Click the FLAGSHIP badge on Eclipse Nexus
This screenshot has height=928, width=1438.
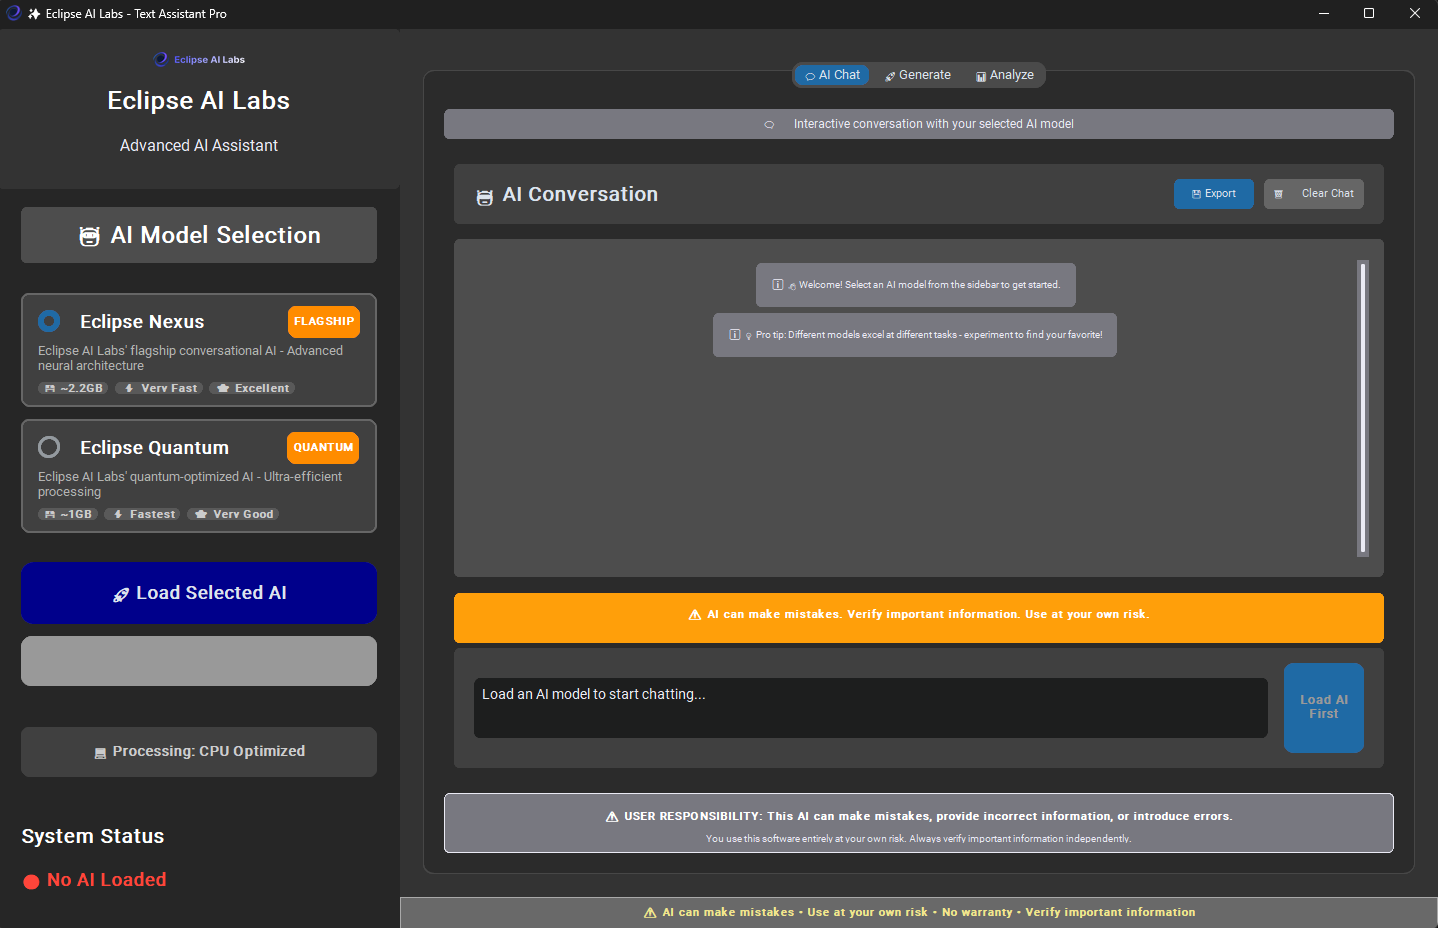pyautogui.click(x=323, y=322)
